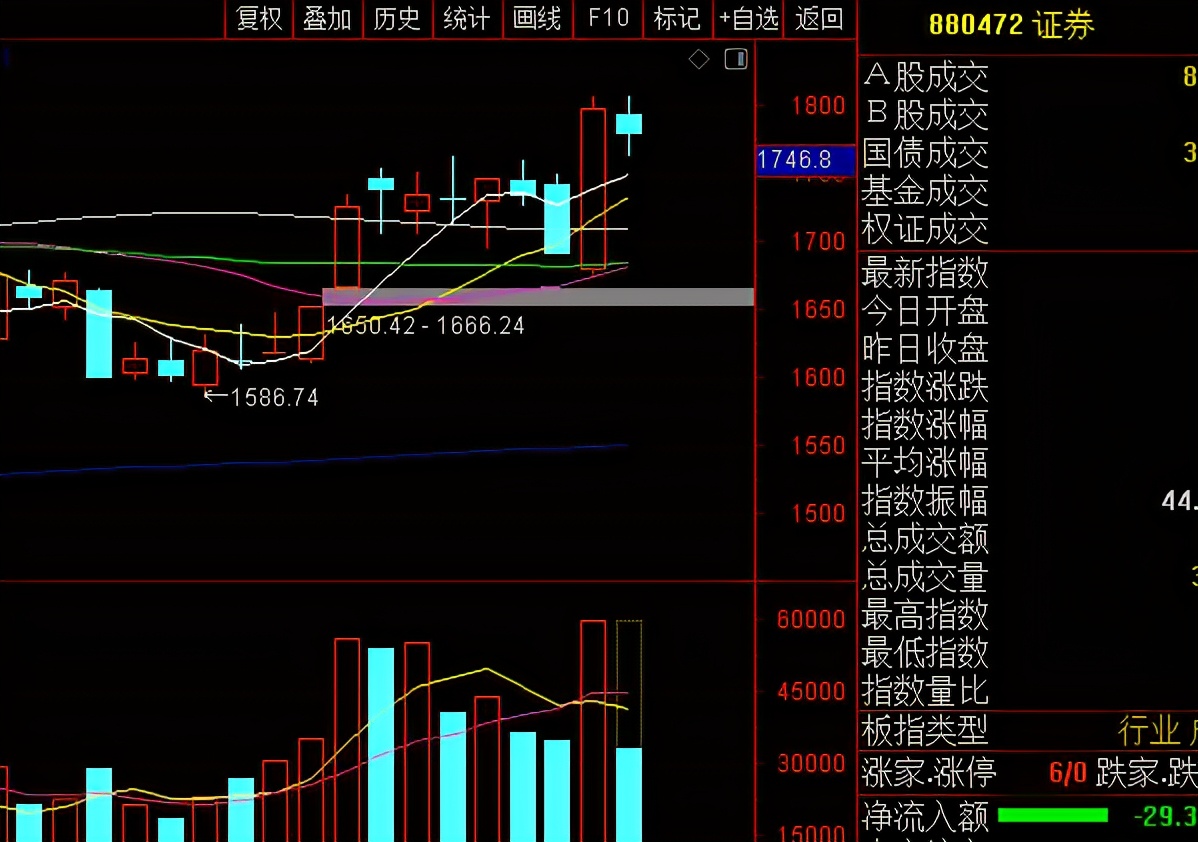This screenshot has height=842, width=1198.
Task: Click the 30000 volume axis label
Action: pos(811,763)
